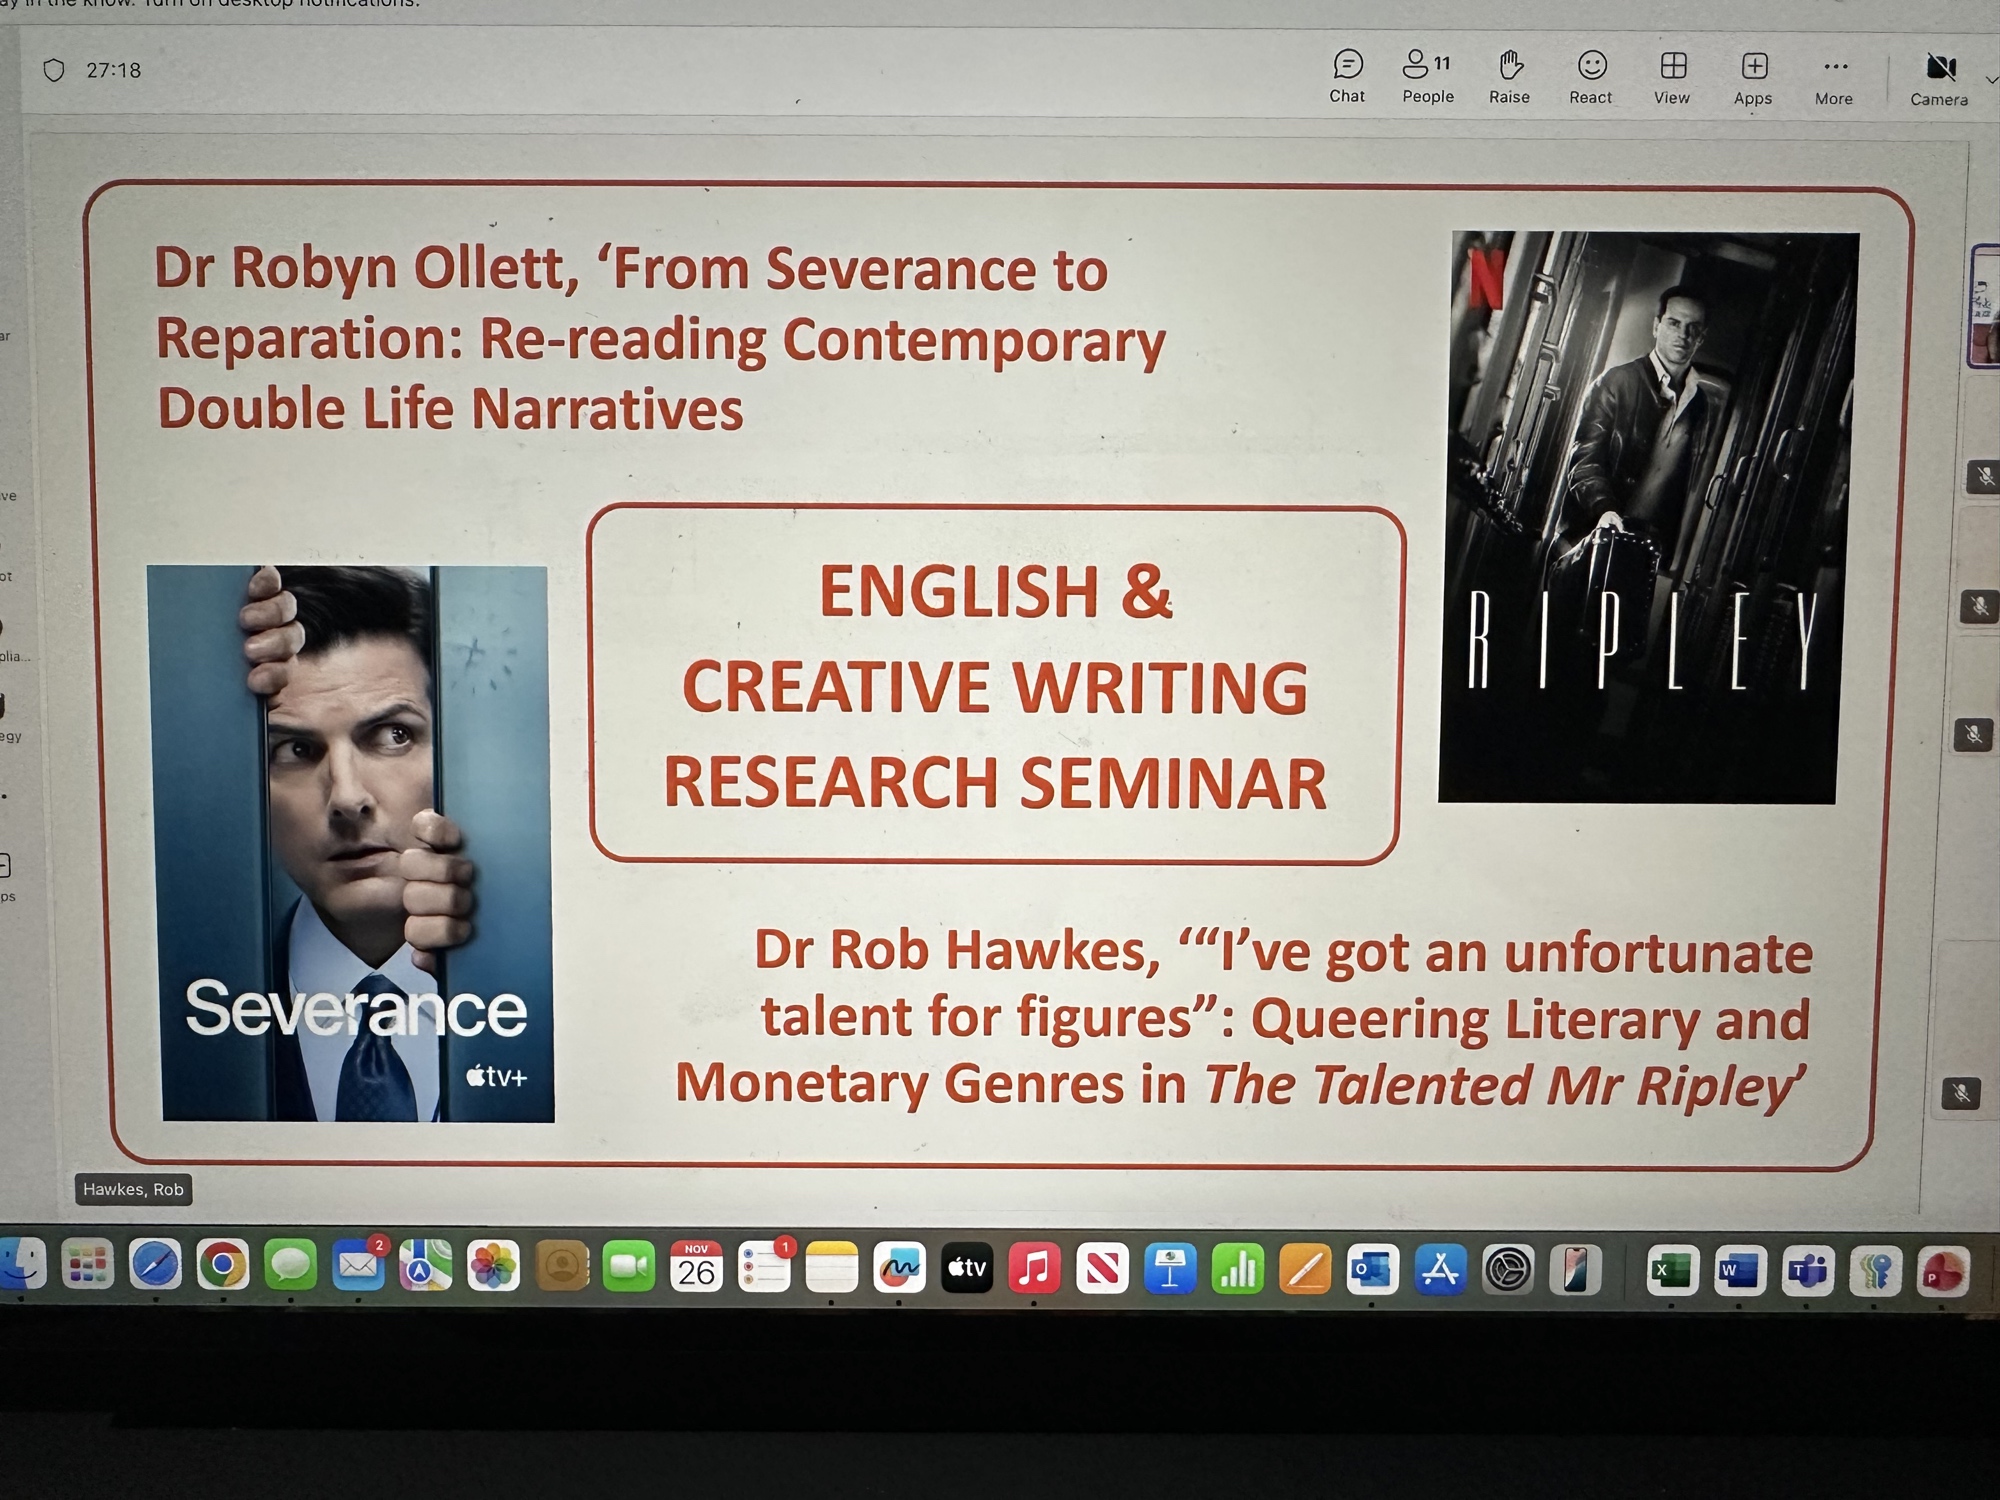This screenshot has height=1500, width=2000.
Task: Launch Keynote from the dock
Action: point(1169,1269)
